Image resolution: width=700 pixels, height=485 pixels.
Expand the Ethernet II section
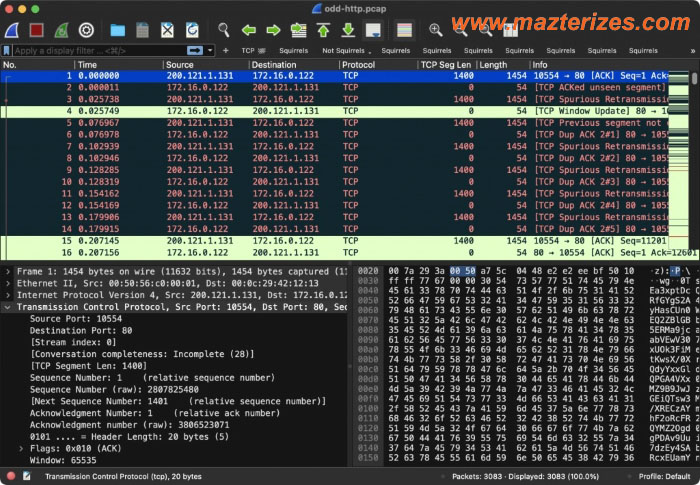pos(8,283)
